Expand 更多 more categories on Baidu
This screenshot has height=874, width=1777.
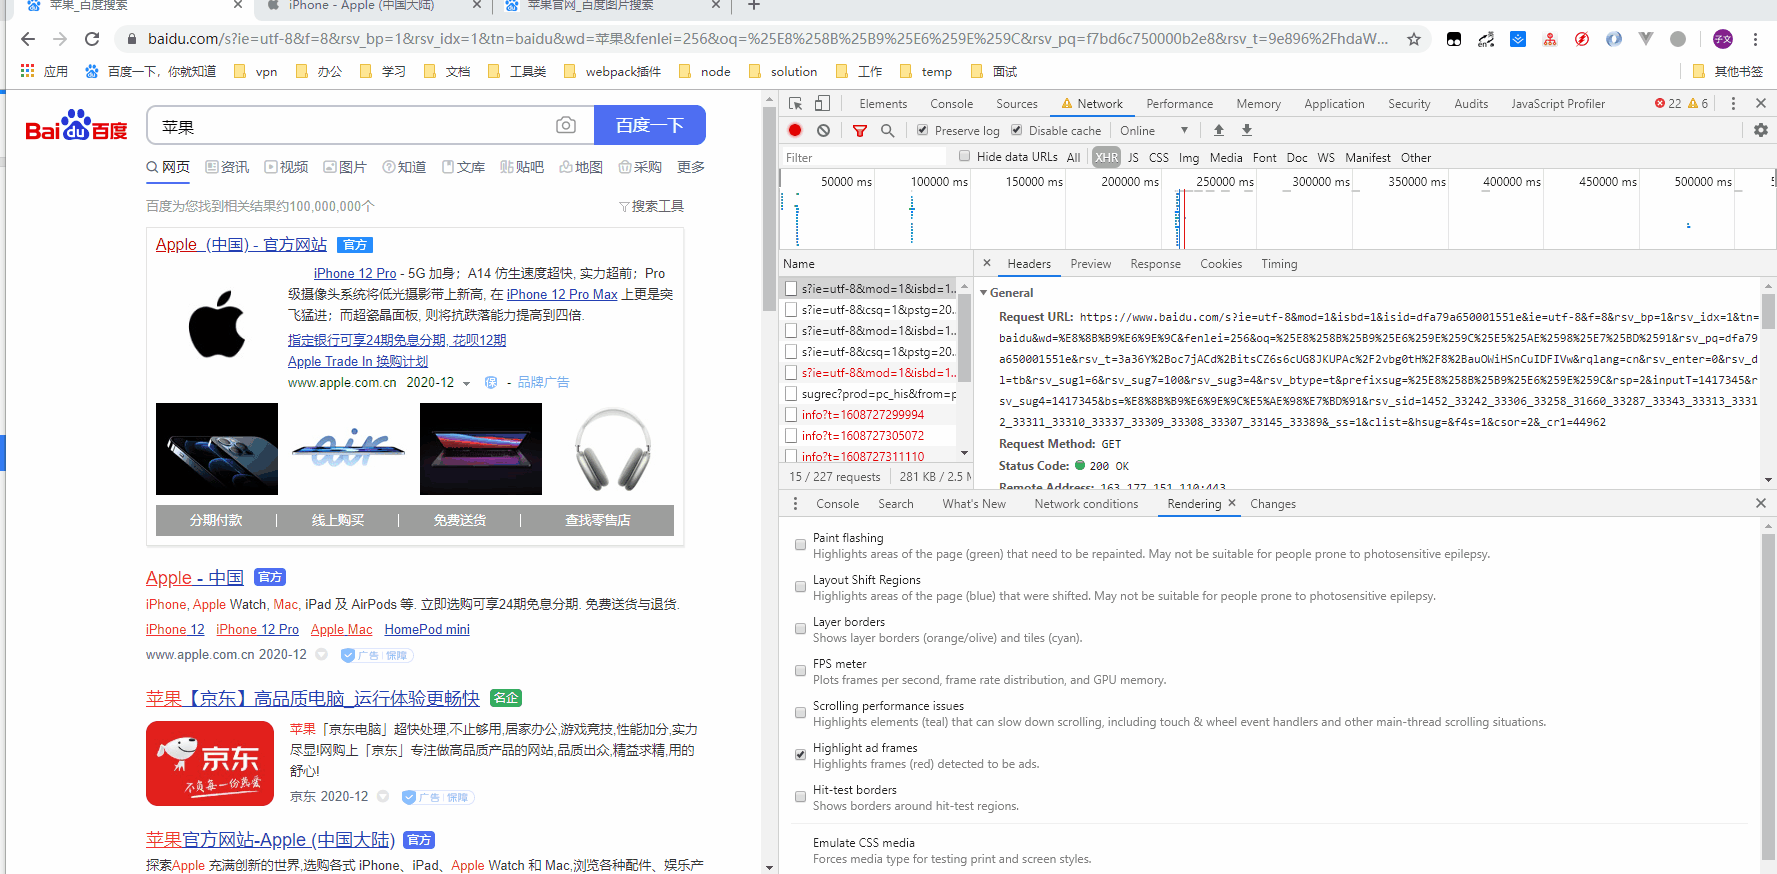pyautogui.click(x=691, y=167)
